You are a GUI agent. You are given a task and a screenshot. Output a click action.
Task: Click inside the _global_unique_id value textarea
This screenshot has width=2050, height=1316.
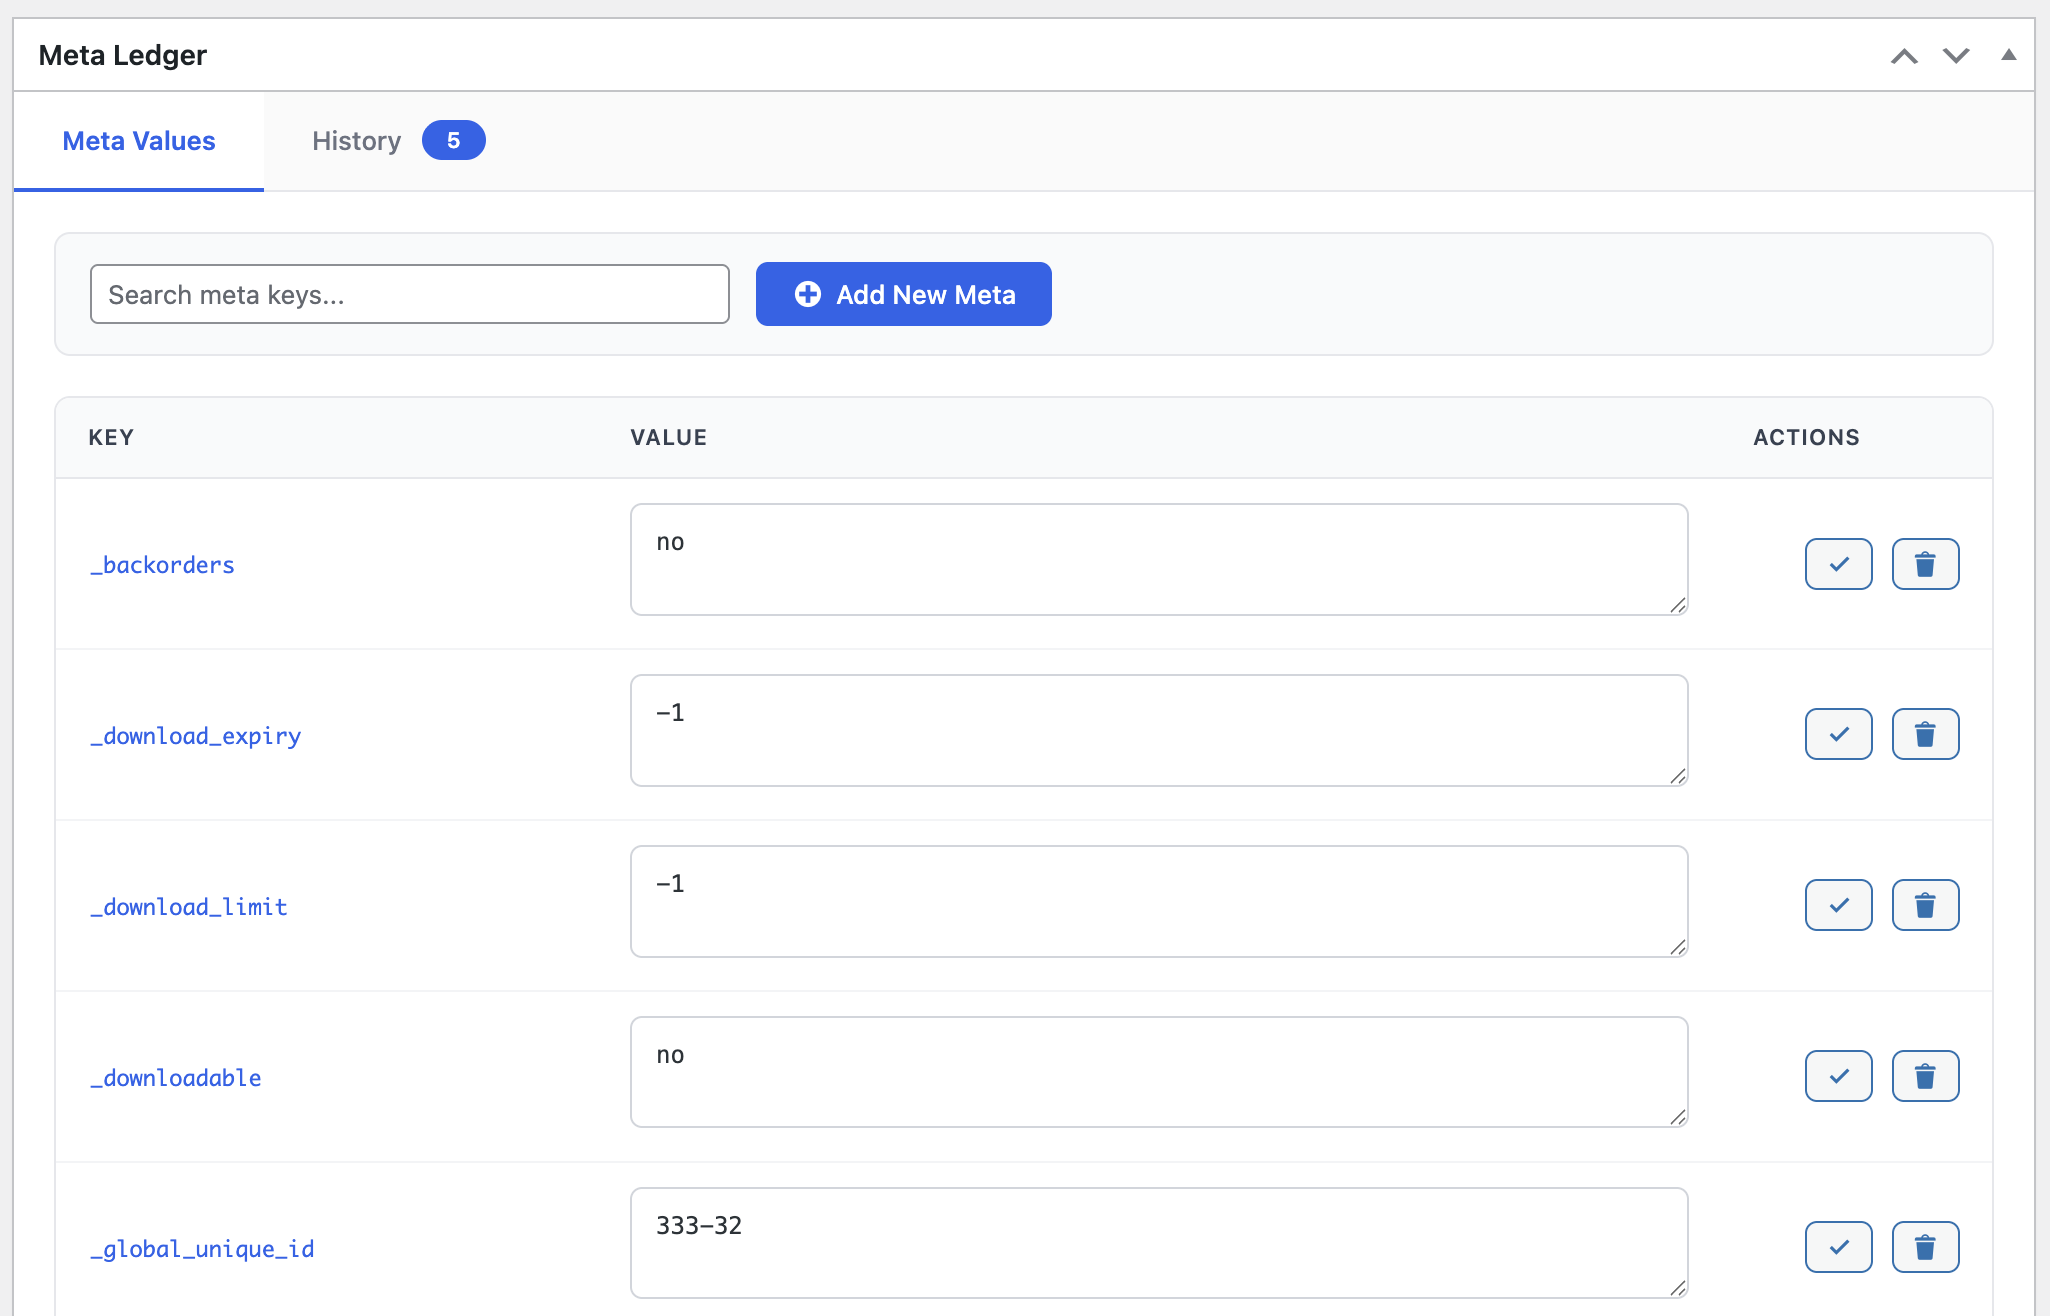pos(1157,1242)
